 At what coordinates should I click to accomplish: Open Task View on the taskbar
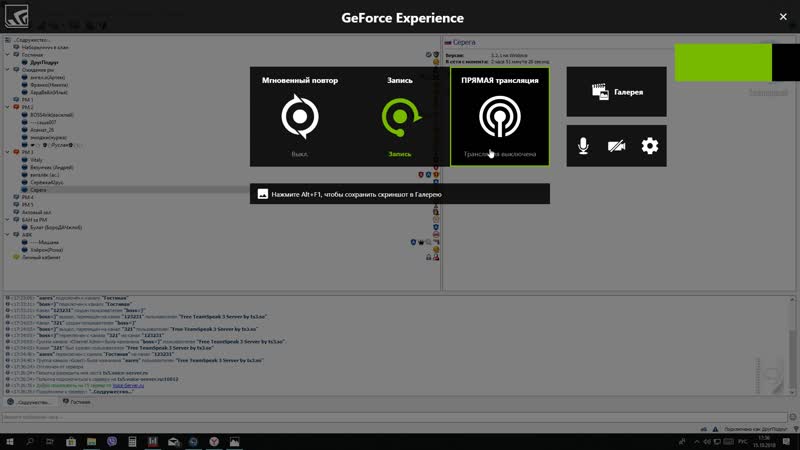point(49,441)
